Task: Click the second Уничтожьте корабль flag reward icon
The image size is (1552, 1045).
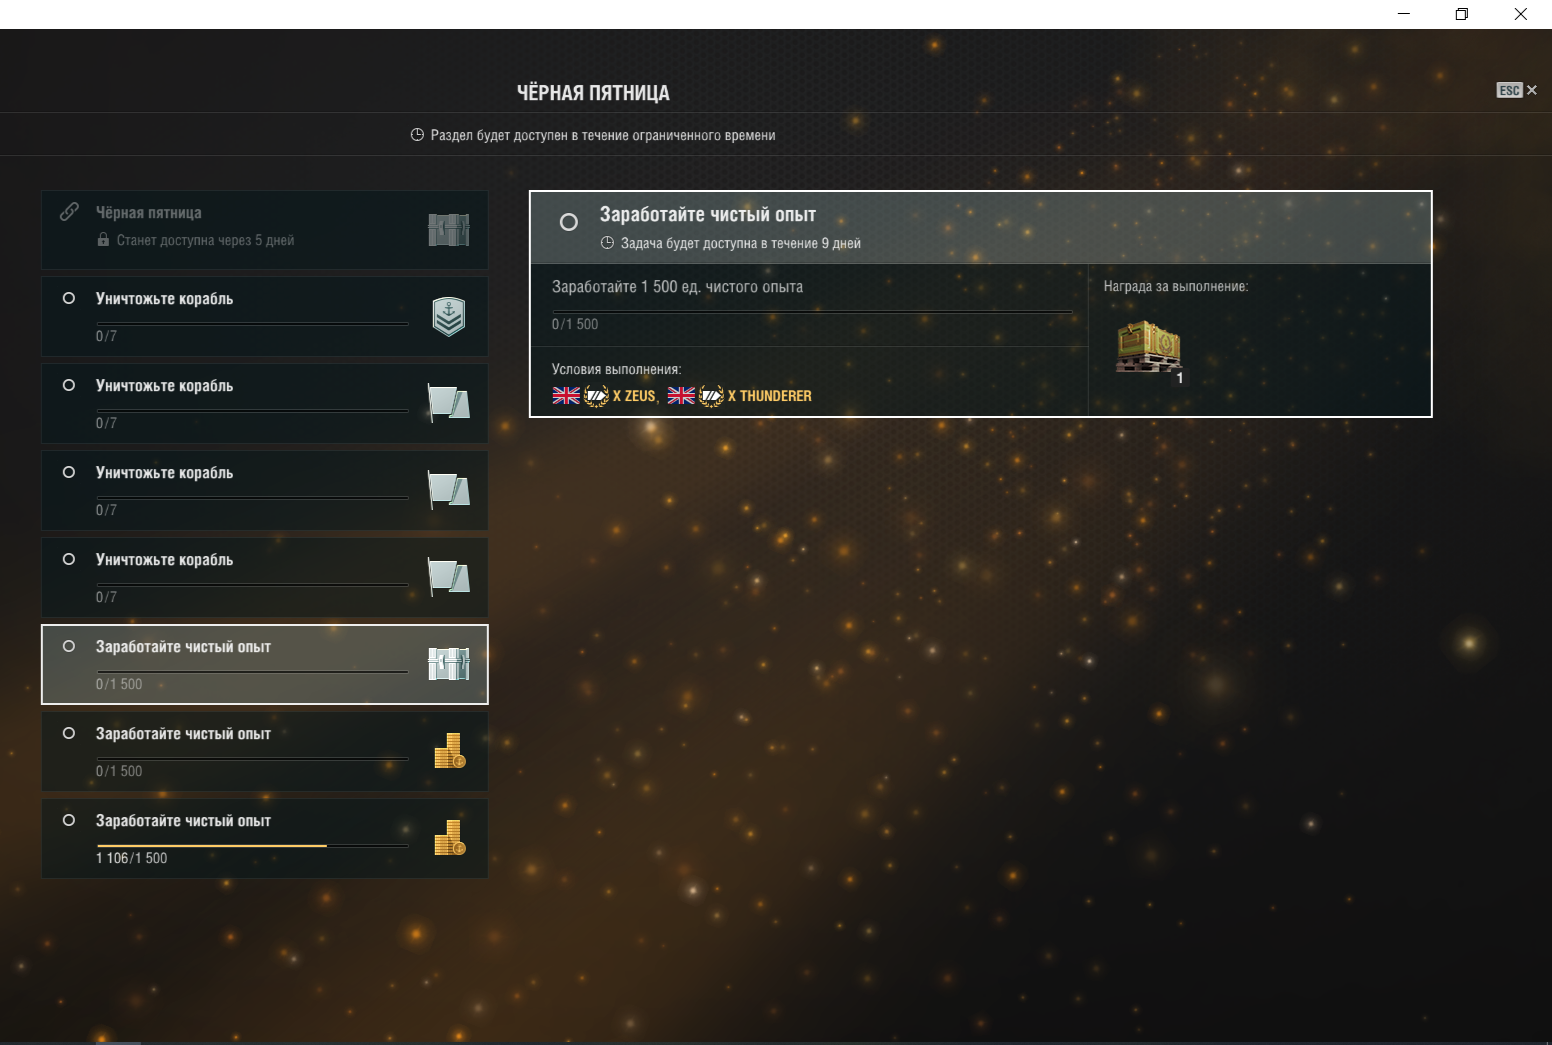Action: click(x=449, y=403)
